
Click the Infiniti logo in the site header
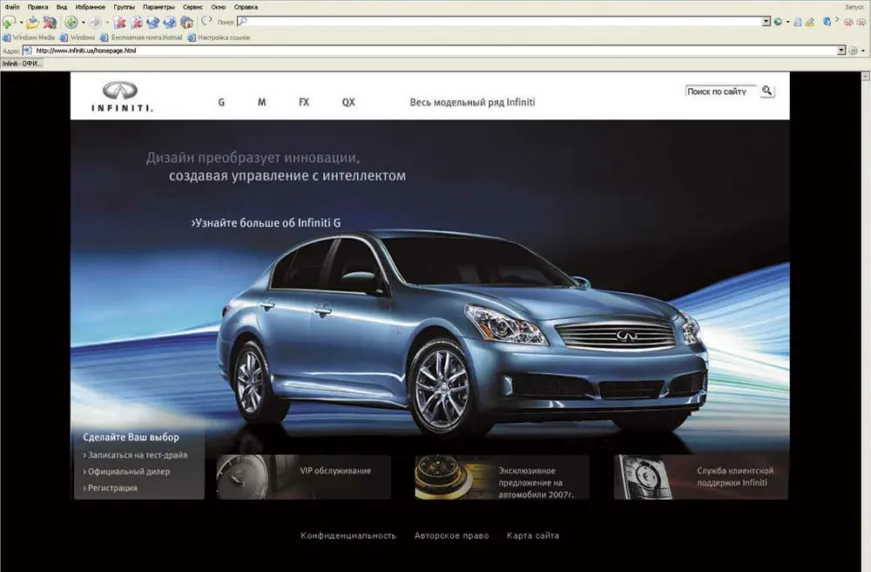coord(122,96)
